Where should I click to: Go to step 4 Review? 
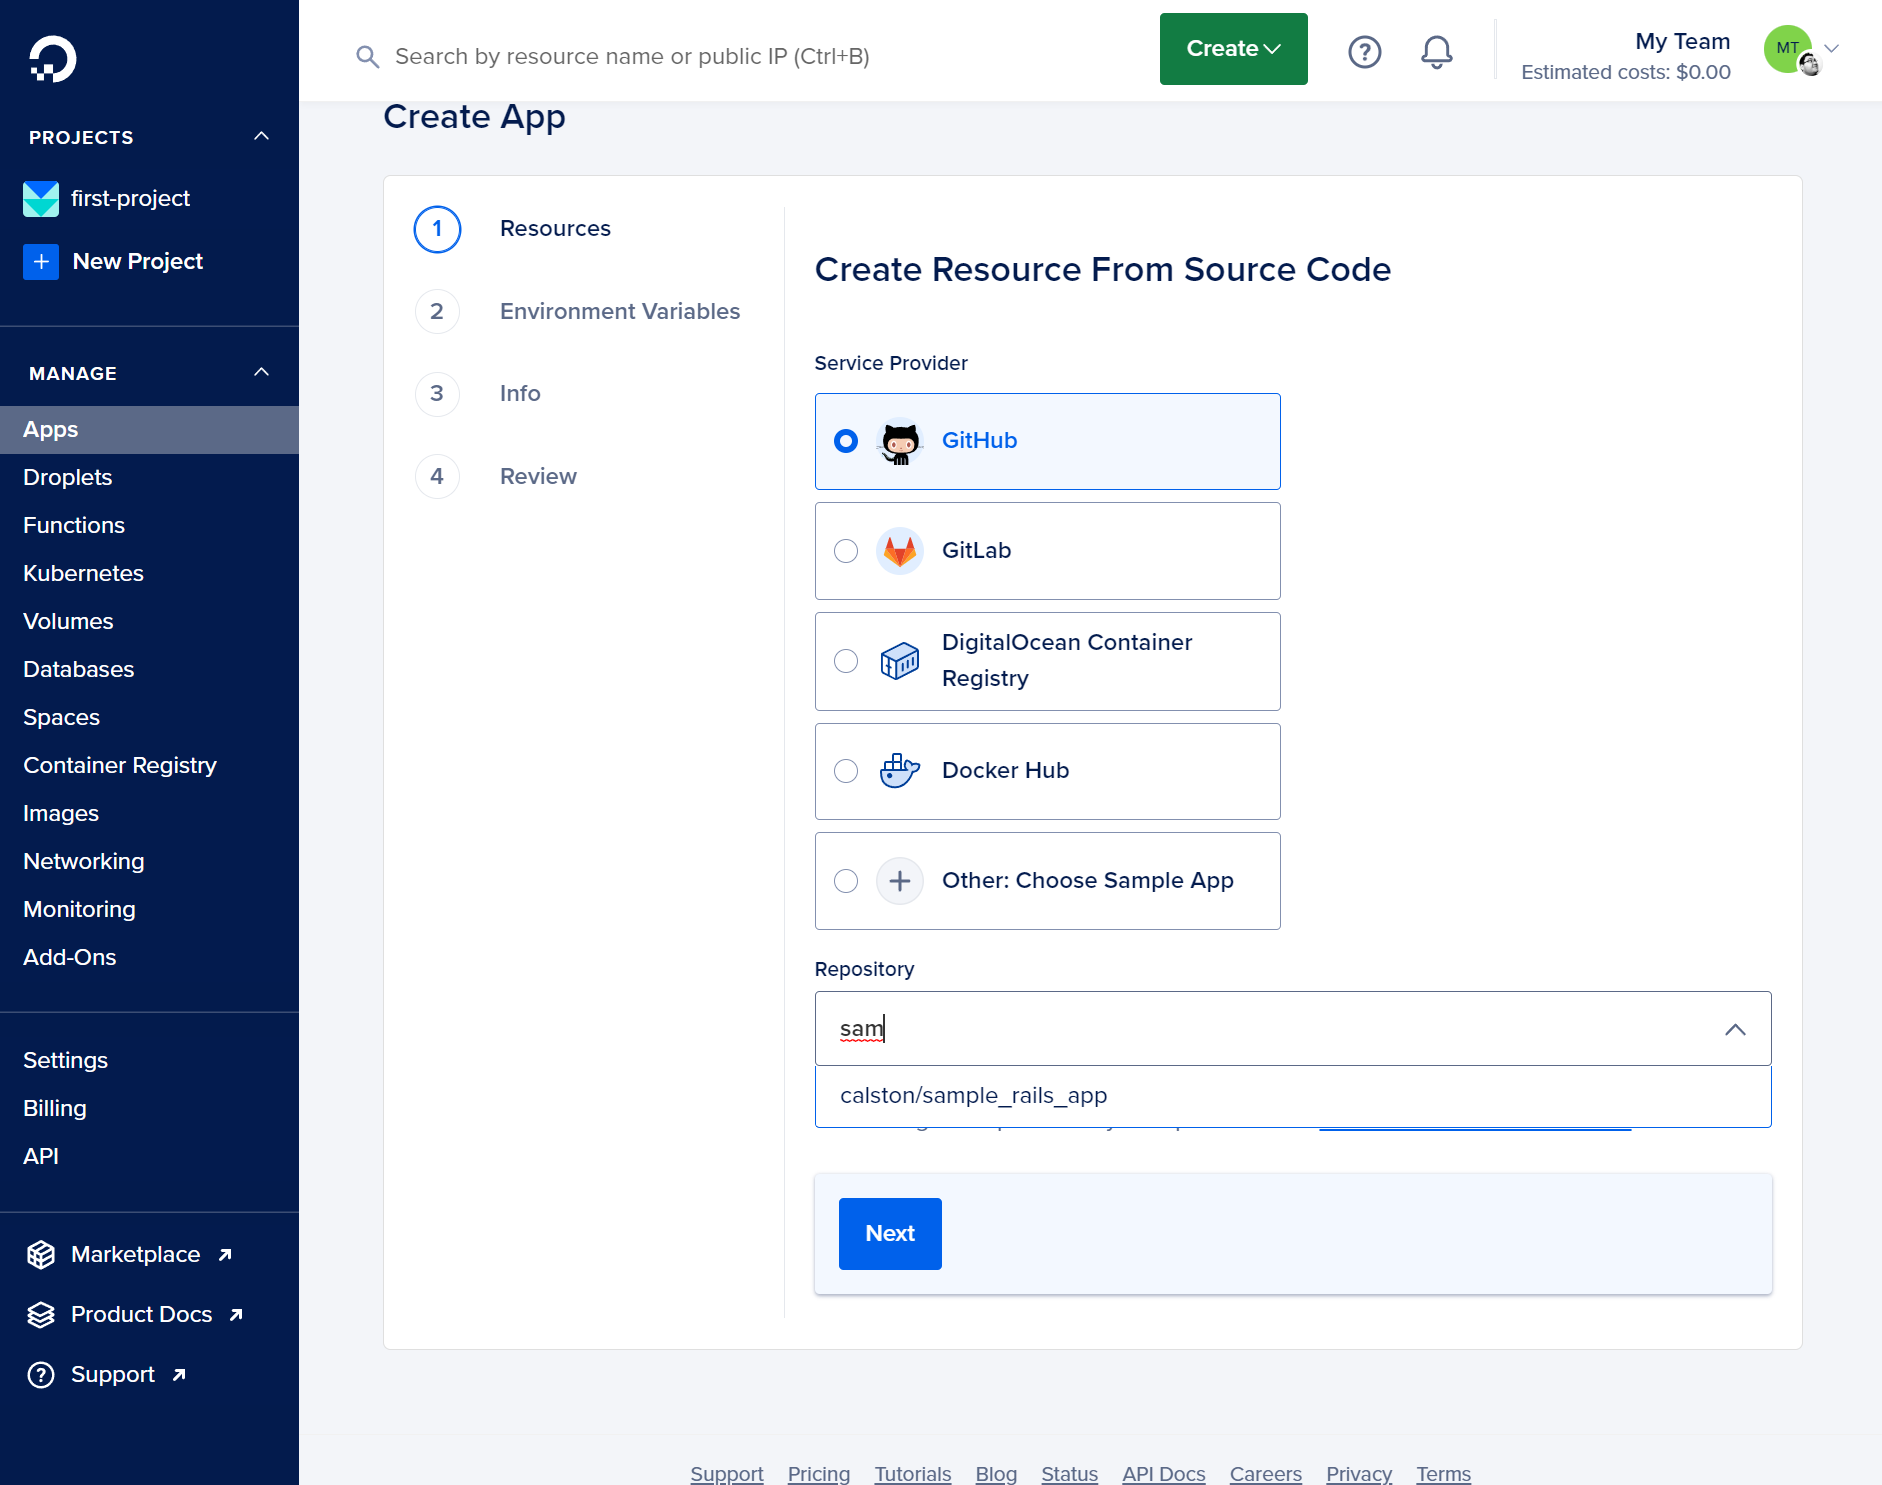point(495,477)
